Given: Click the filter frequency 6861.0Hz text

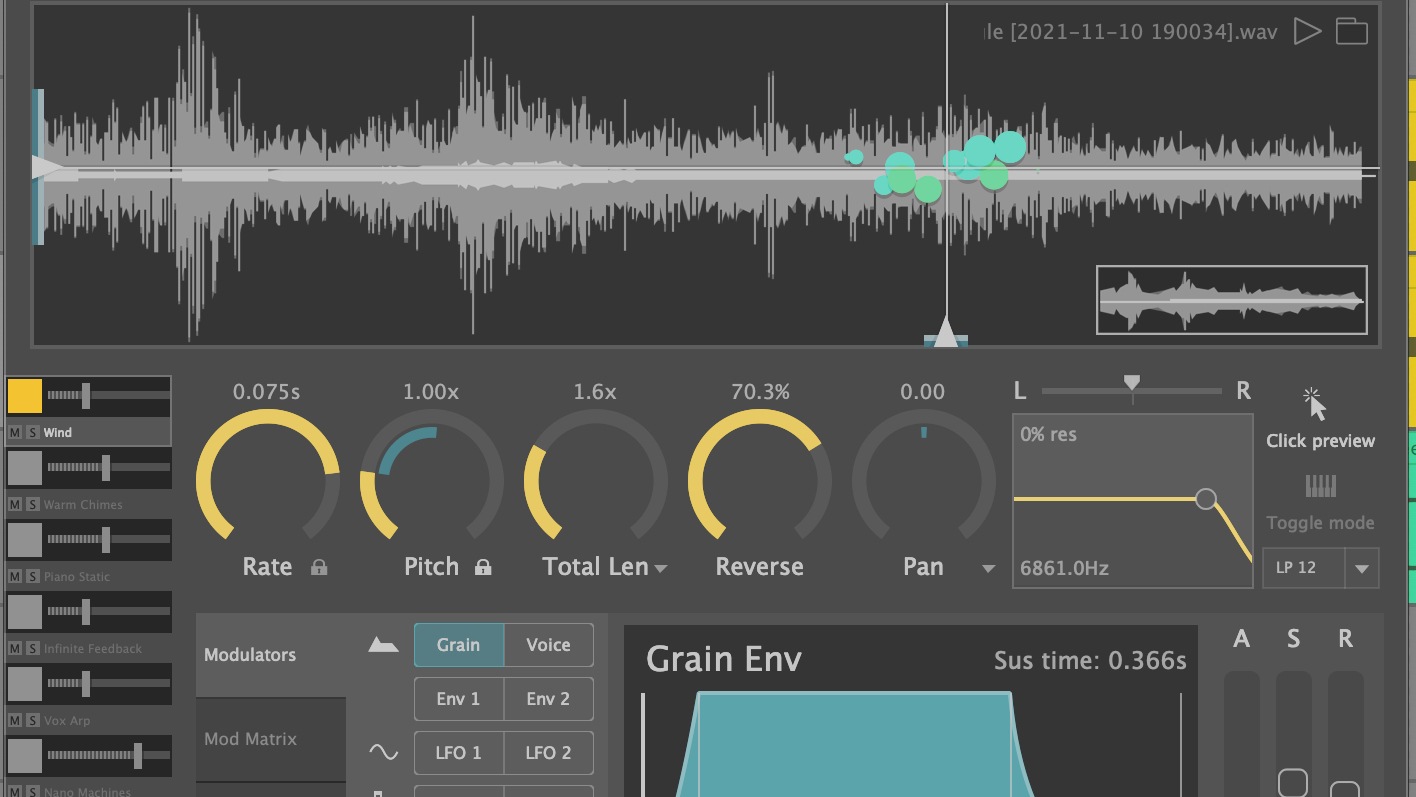Looking at the screenshot, I should (1064, 569).
